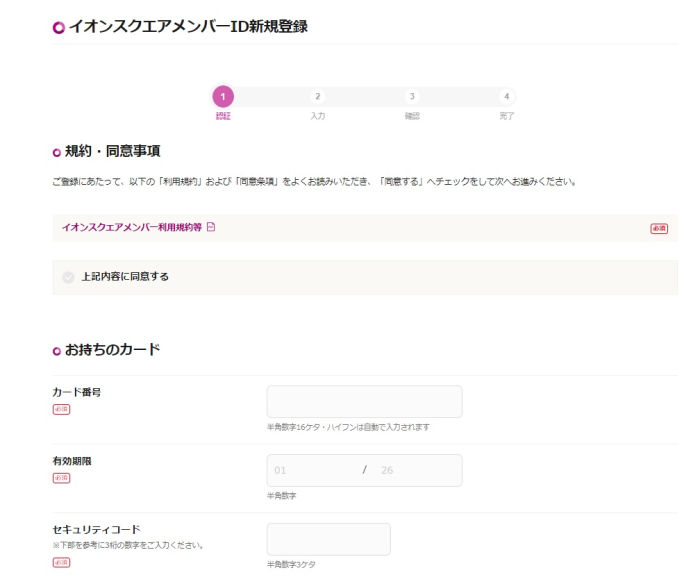Image resolution: width=700 pixels, height=581 pixels.
Task: Click the pink circle icon beside page title
Action: 58,28
